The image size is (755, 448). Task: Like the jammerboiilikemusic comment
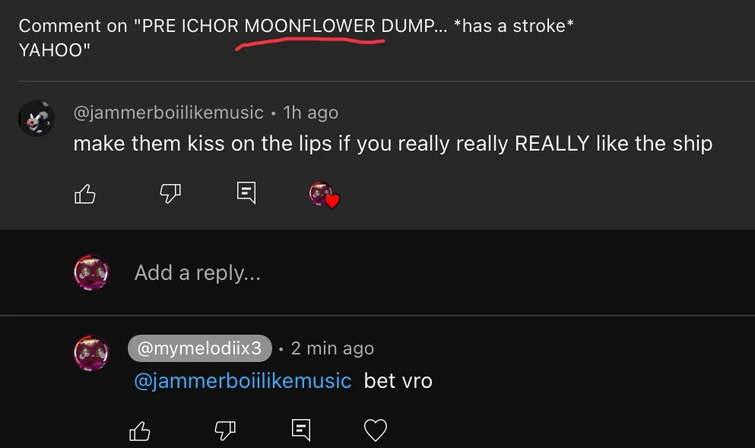tap(85, 194)
